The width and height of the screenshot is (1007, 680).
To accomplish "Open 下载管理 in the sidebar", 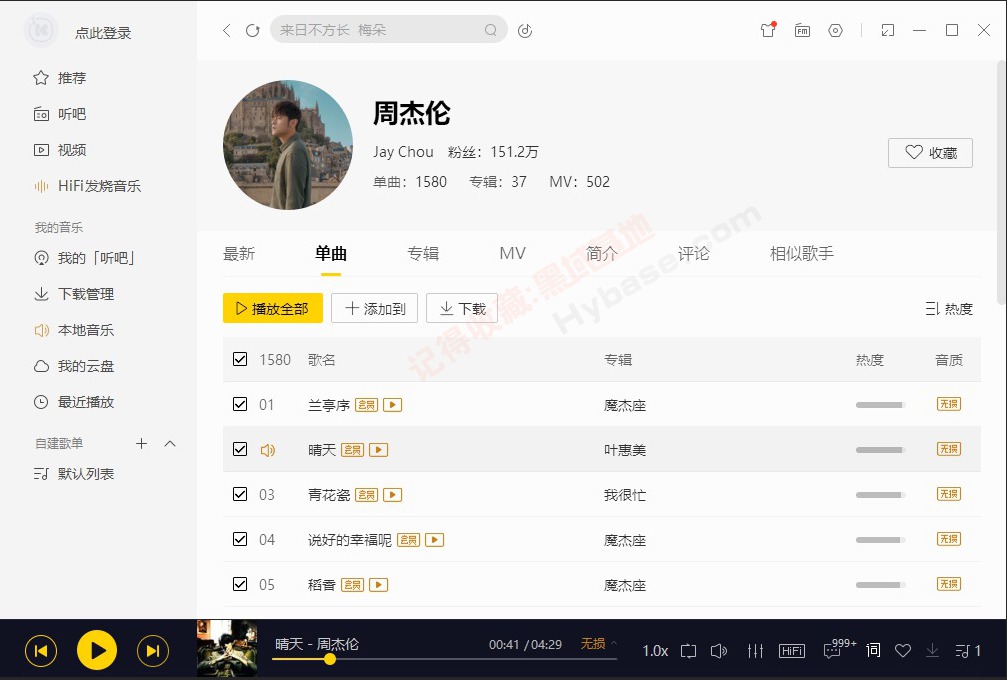I will [x=73, y=293].
